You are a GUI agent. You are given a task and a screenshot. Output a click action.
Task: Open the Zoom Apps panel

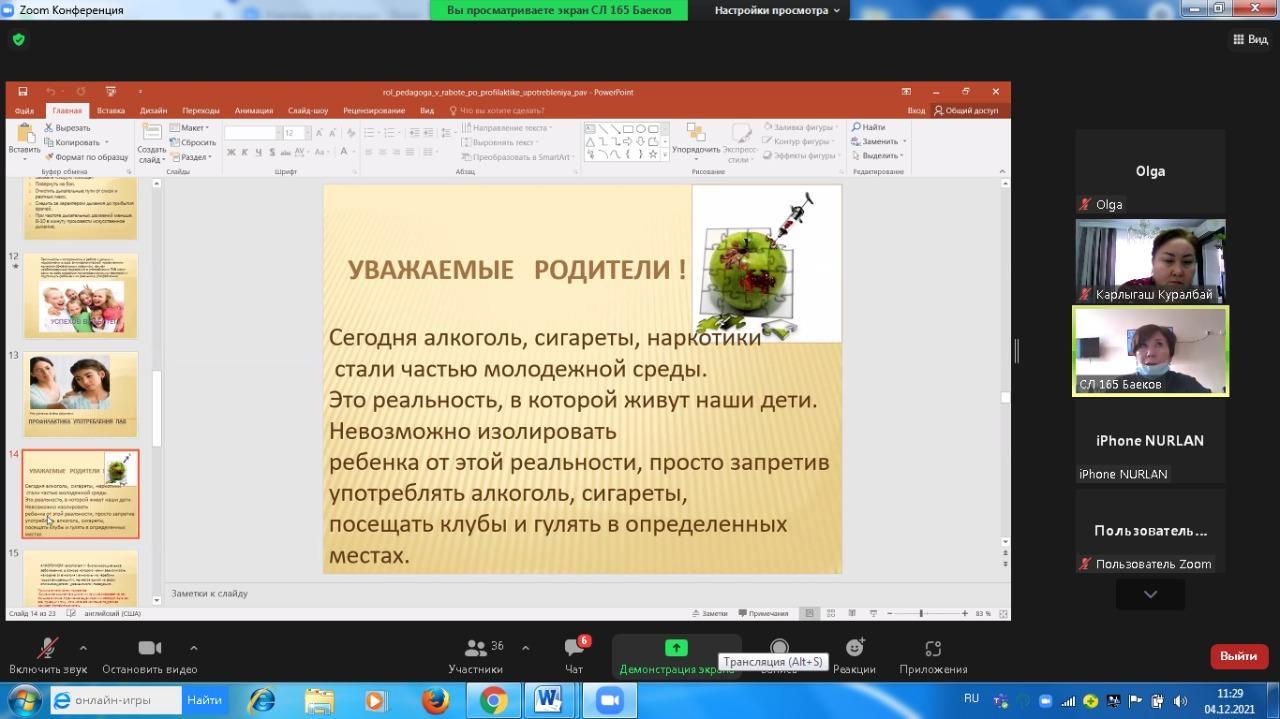(x=932, y=655)
